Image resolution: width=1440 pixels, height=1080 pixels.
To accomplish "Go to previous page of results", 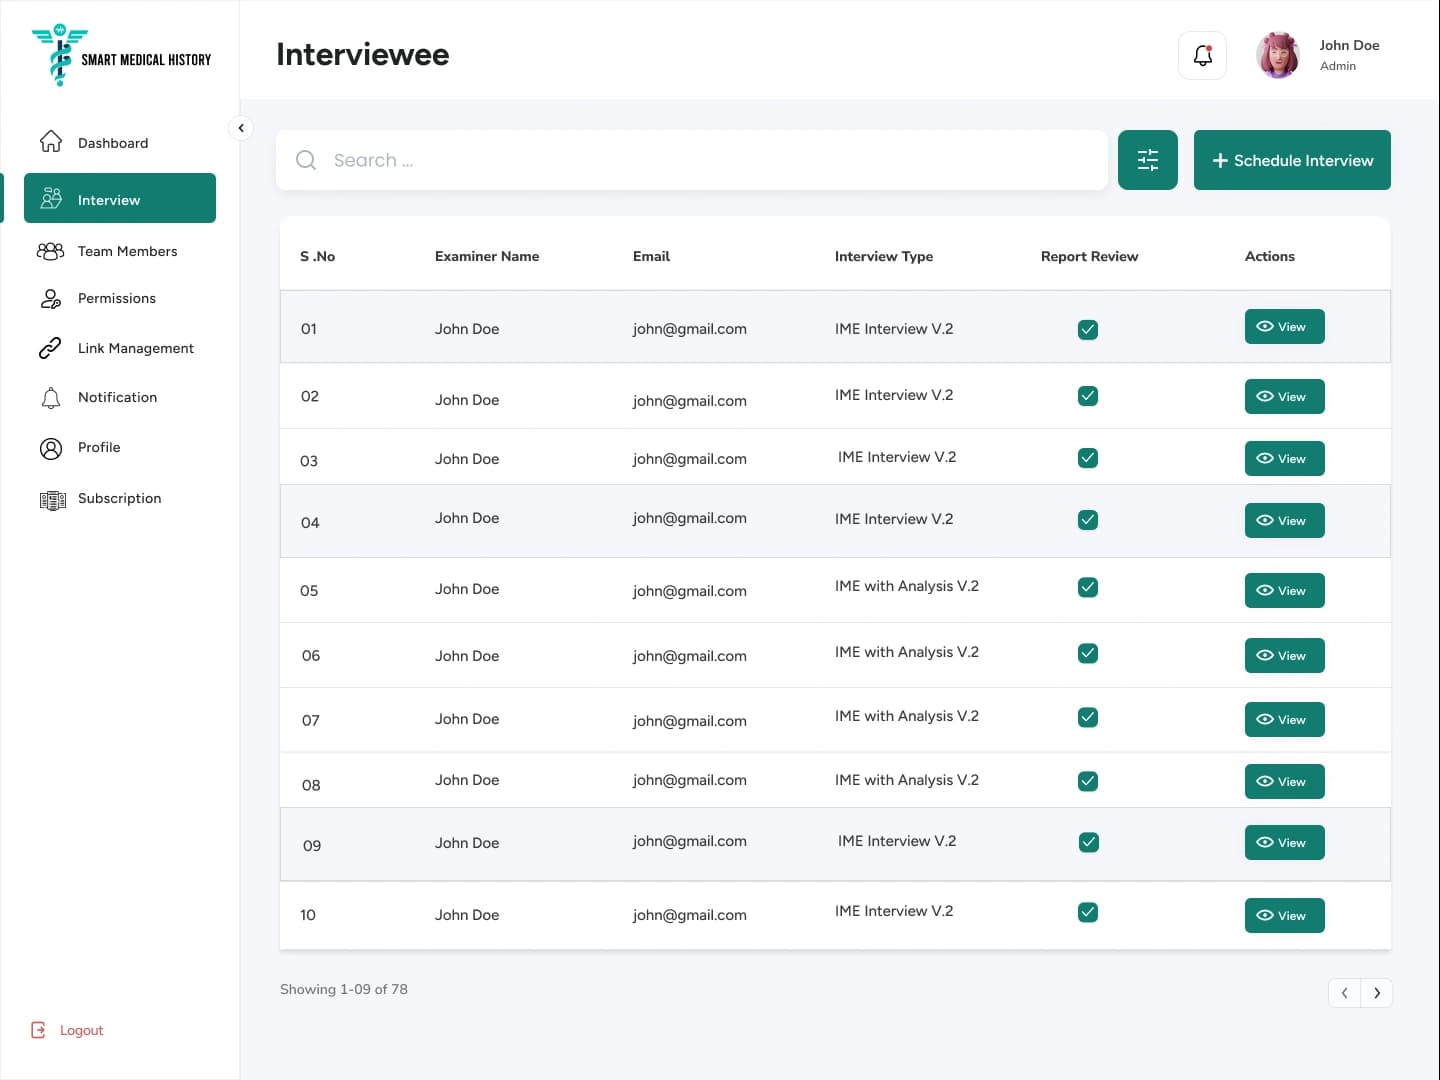I will click(1344, 993).
